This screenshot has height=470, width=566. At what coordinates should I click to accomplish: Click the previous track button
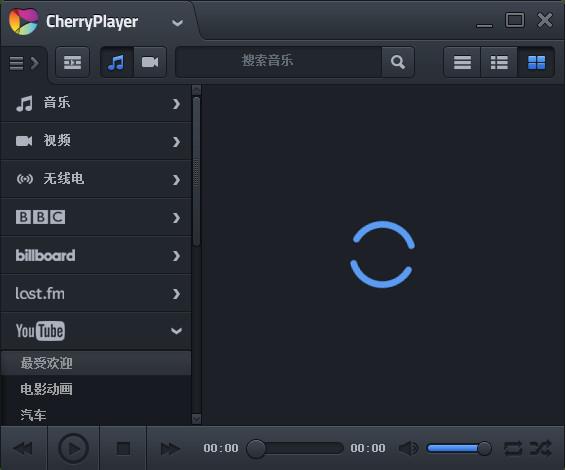coord(23,448)
